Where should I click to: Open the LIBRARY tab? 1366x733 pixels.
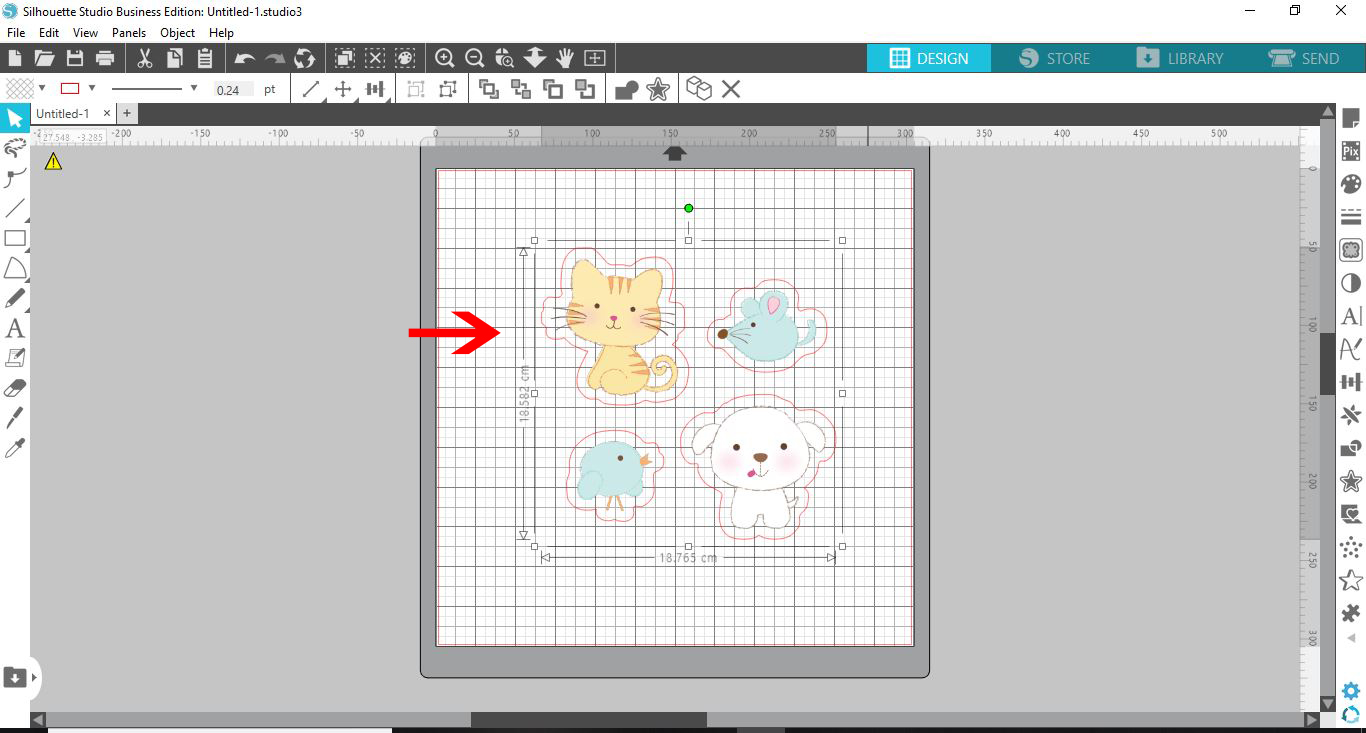tap(1179, 58)
